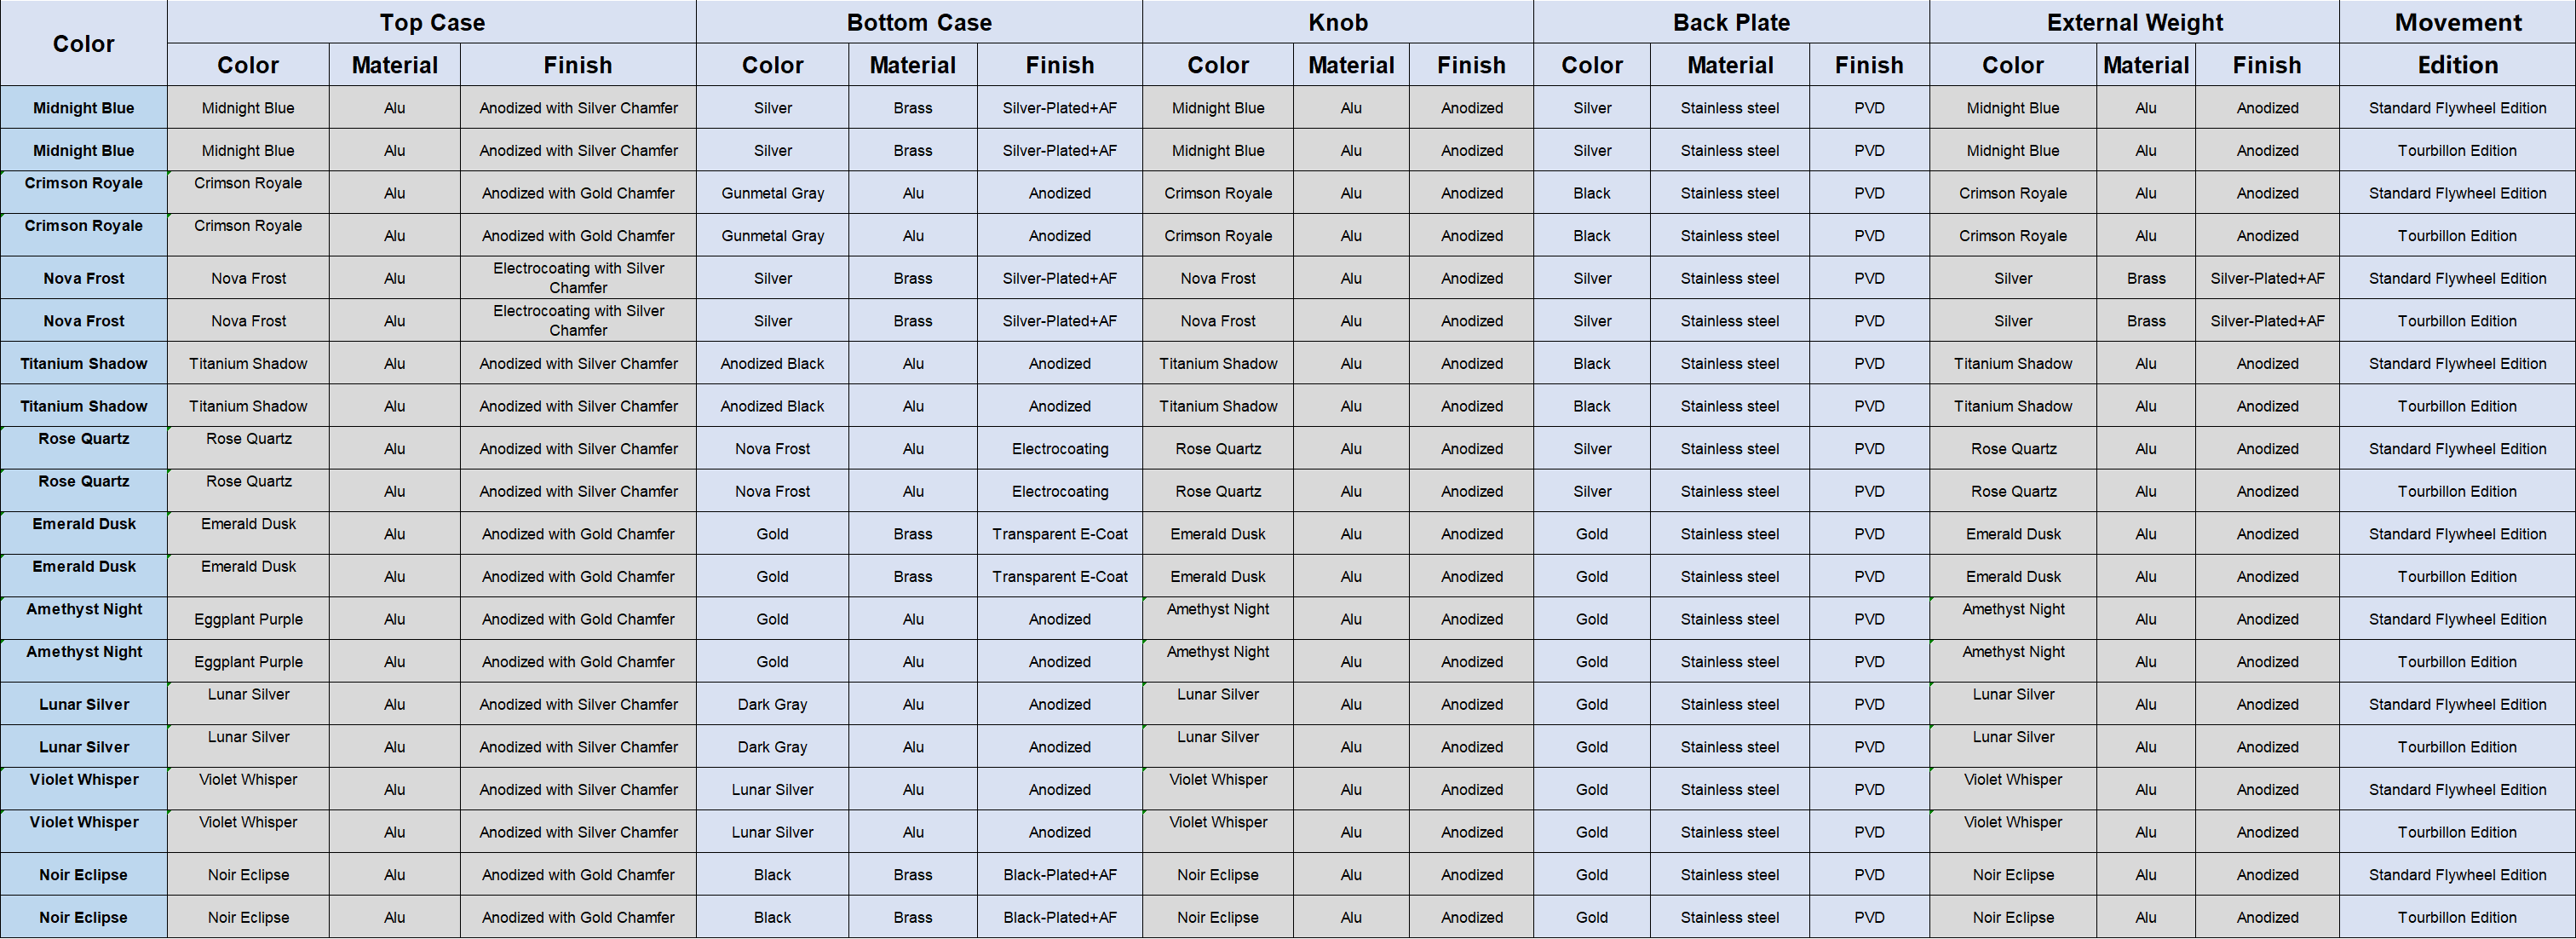The height and width of the screenshot is (939, 2576).
Task: Click Tourbillon Edition cell in last Noir Eclipse row
Action: pyautogui.click(x=2457, y=917)
